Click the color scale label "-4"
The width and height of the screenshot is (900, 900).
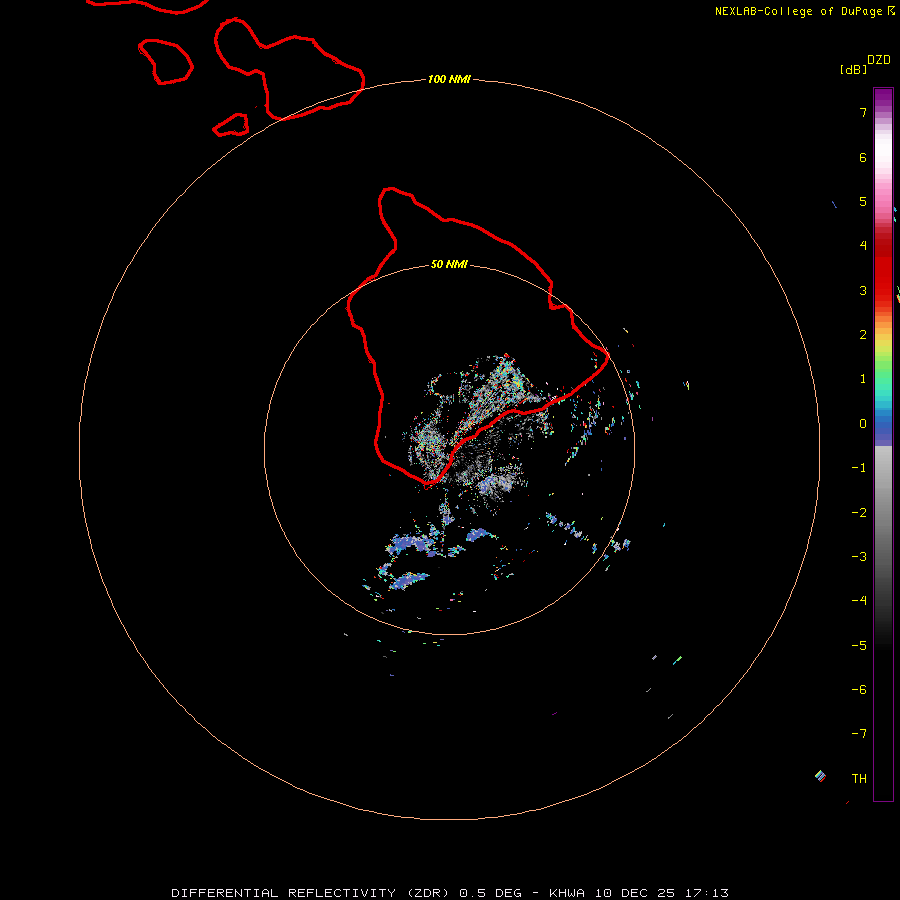click(x=859, y=601)
